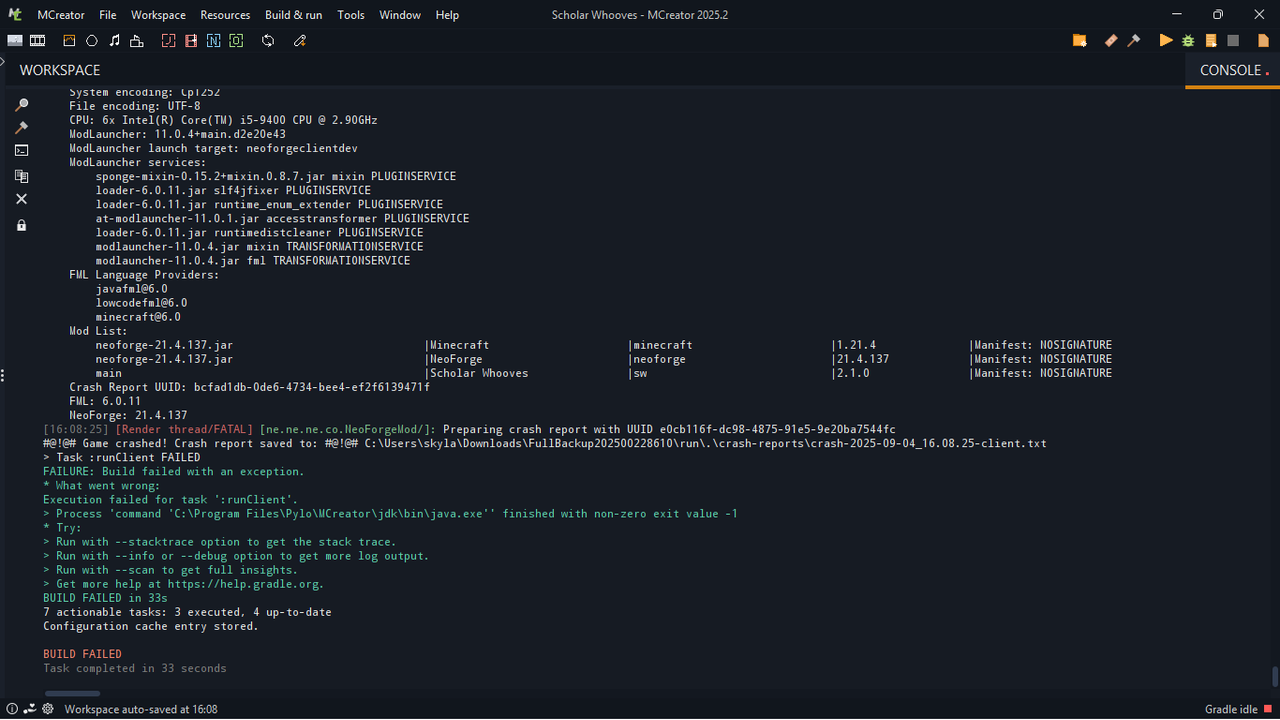Viewport: 1280px width, 720px height.
Task: Click the vertical console scrollbar thumb
Action: (x=1274, y=676)
